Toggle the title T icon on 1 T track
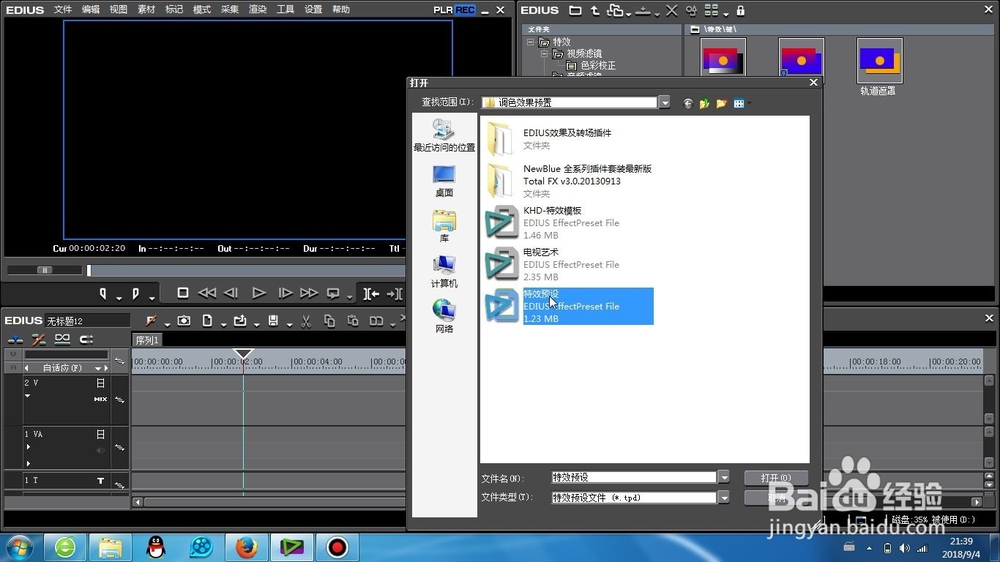 (x=100, y=481)
